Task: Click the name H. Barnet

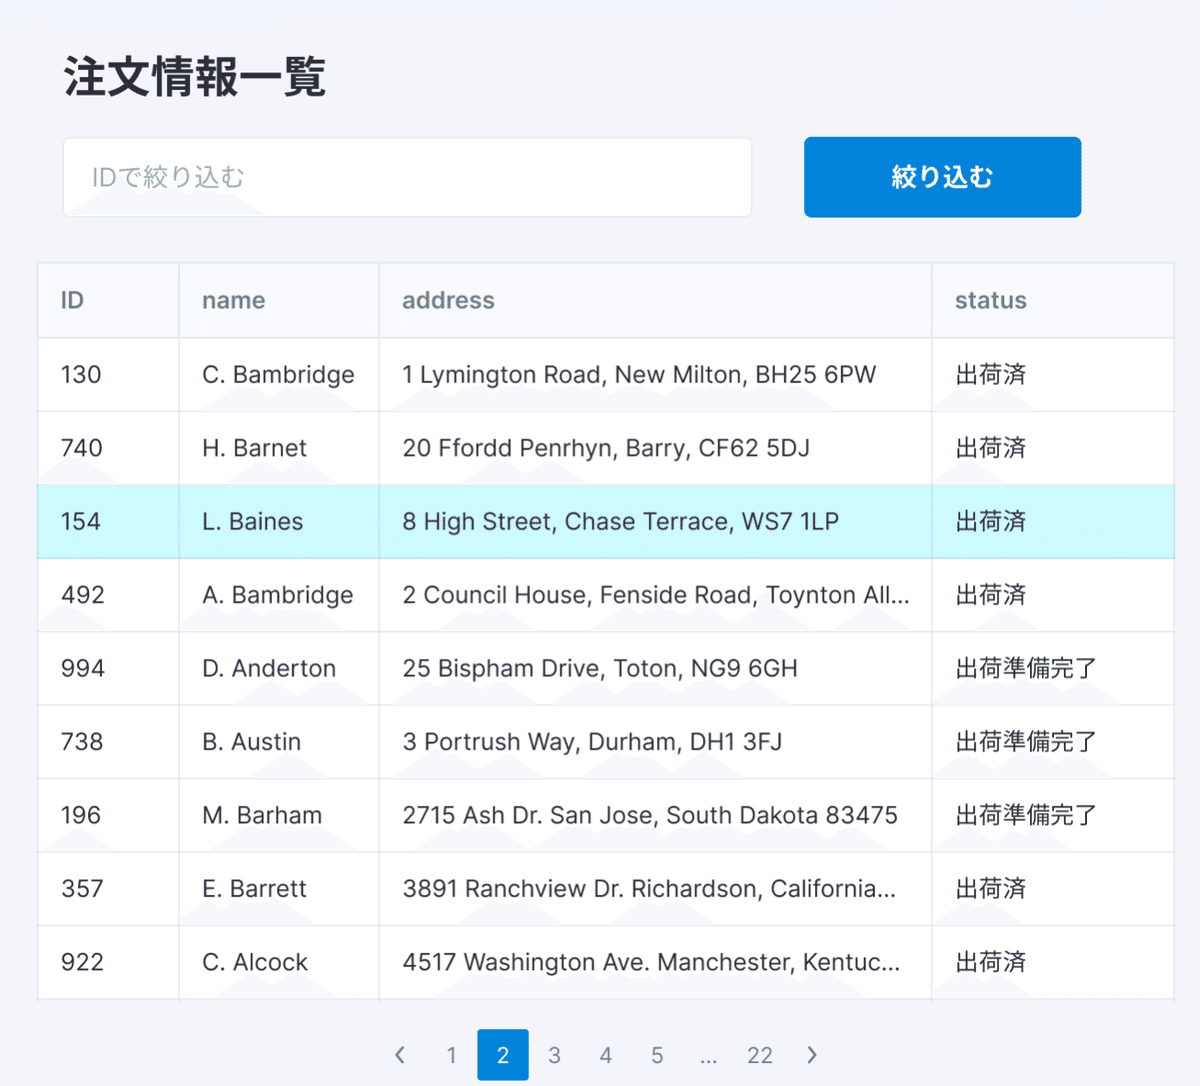Action: [x=254, y=448]
